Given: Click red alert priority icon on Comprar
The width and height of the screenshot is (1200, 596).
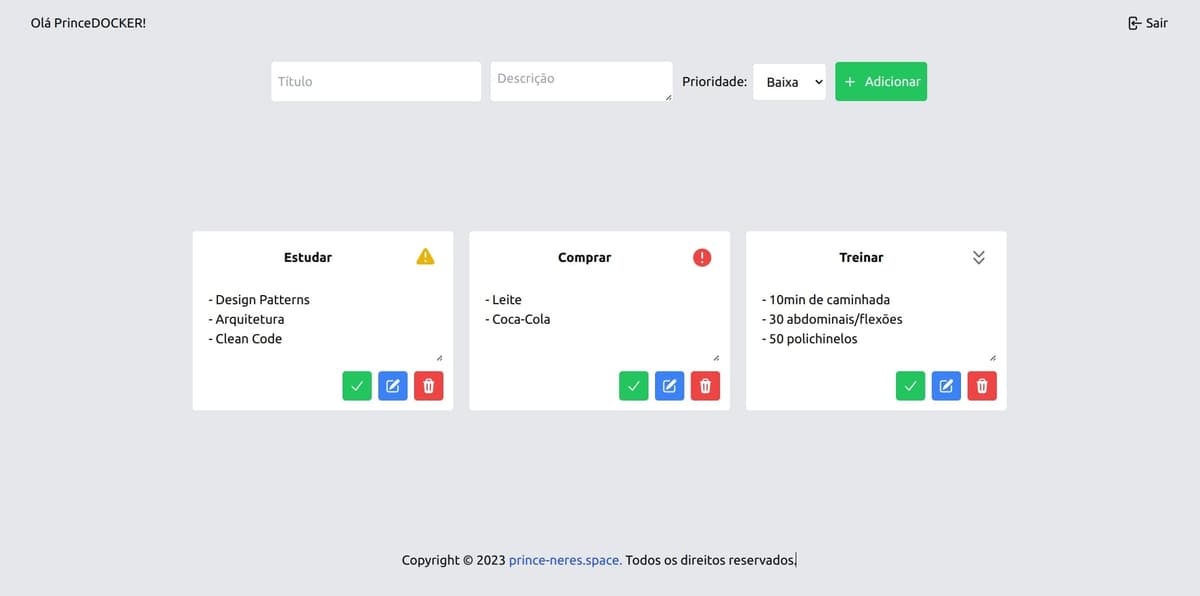Looking at the screenshot, I should 702,257.
